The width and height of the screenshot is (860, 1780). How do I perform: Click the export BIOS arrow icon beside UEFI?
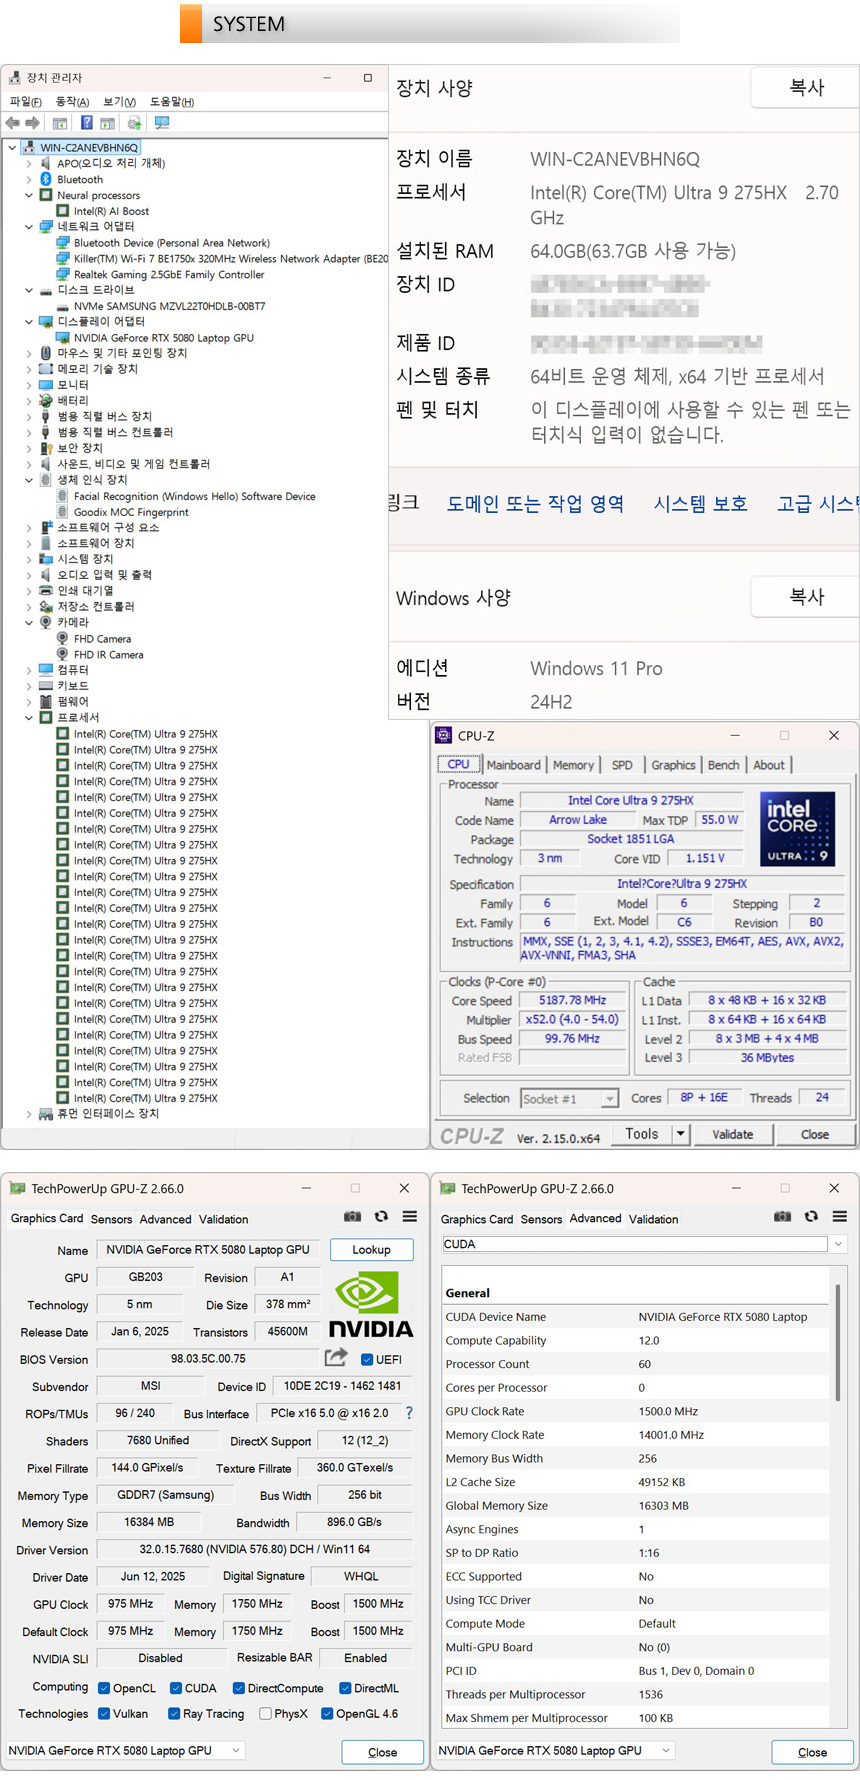click(x=336, y=1358)
